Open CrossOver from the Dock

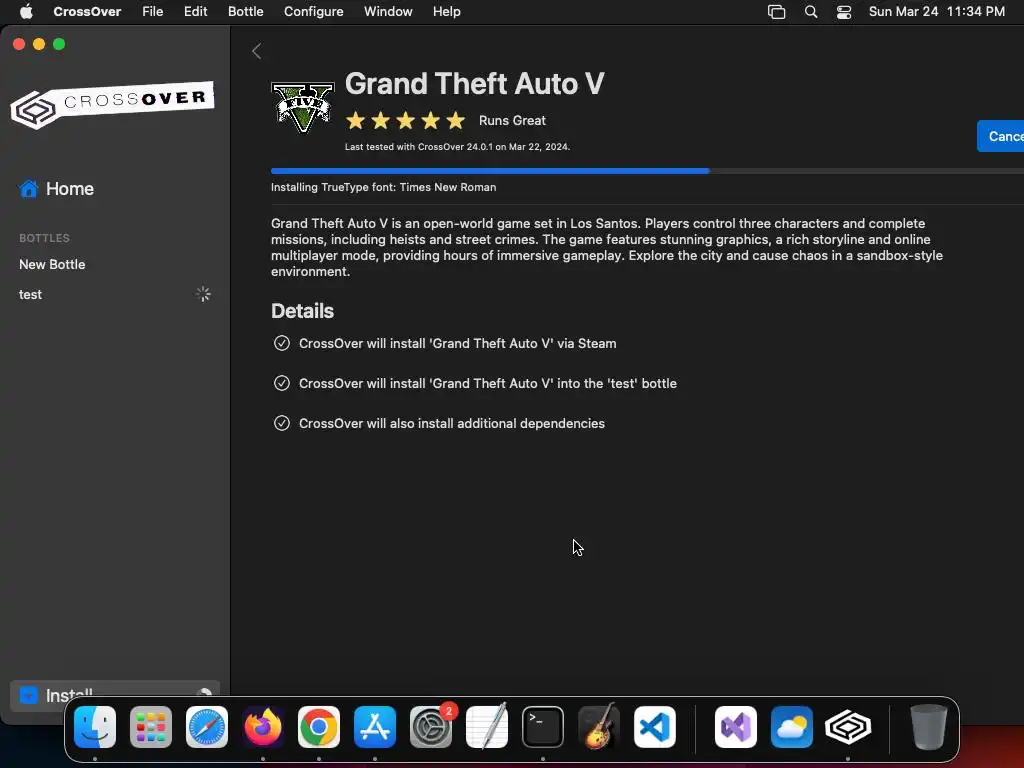click(x=848, y=727)
